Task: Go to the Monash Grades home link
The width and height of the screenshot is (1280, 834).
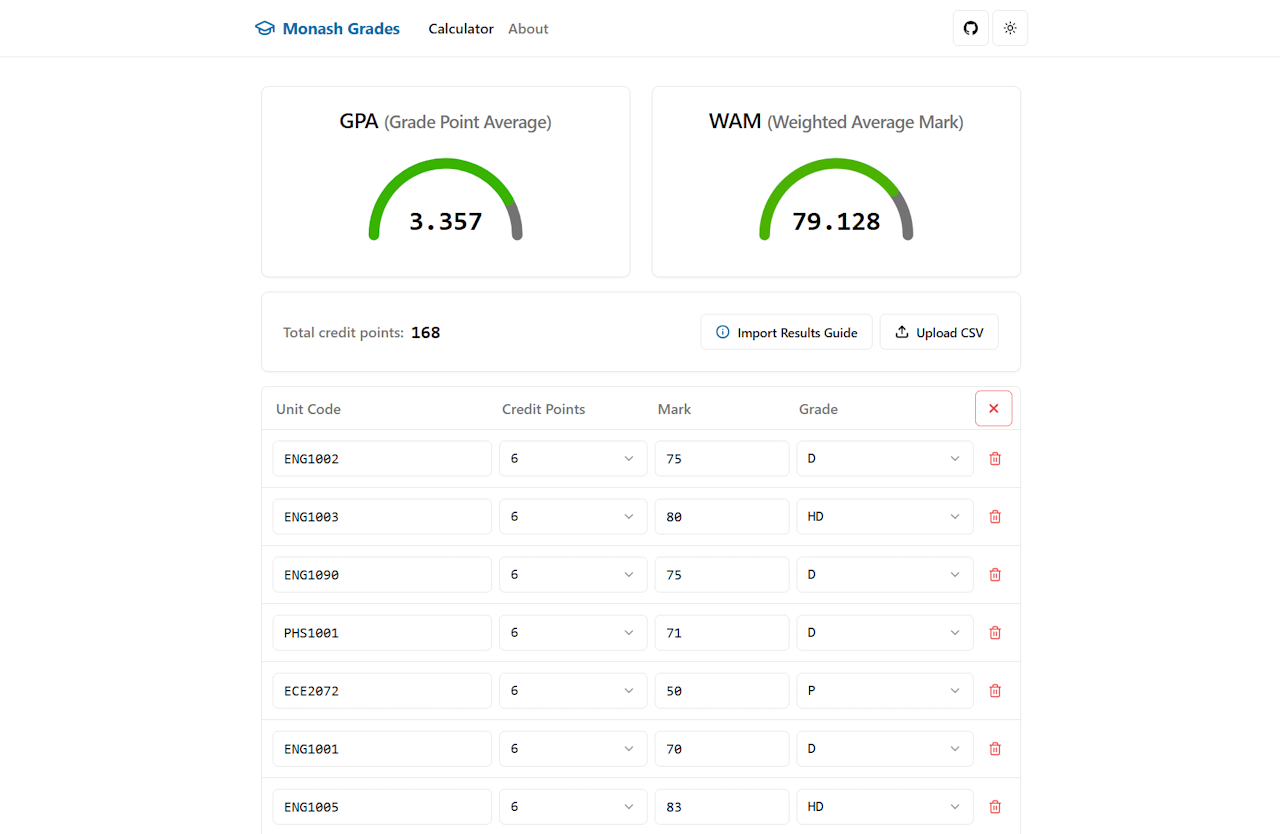Action: [x=327, y=29]
